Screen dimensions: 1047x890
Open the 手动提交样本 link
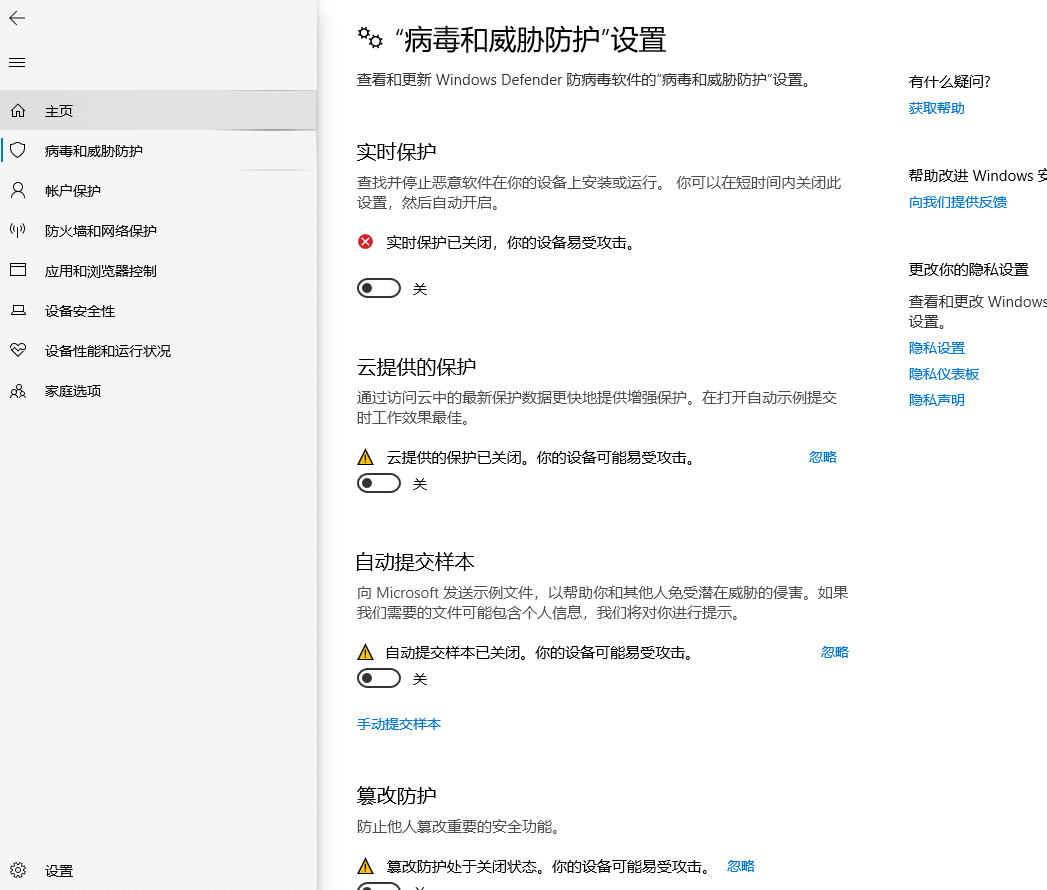[399, 724]
